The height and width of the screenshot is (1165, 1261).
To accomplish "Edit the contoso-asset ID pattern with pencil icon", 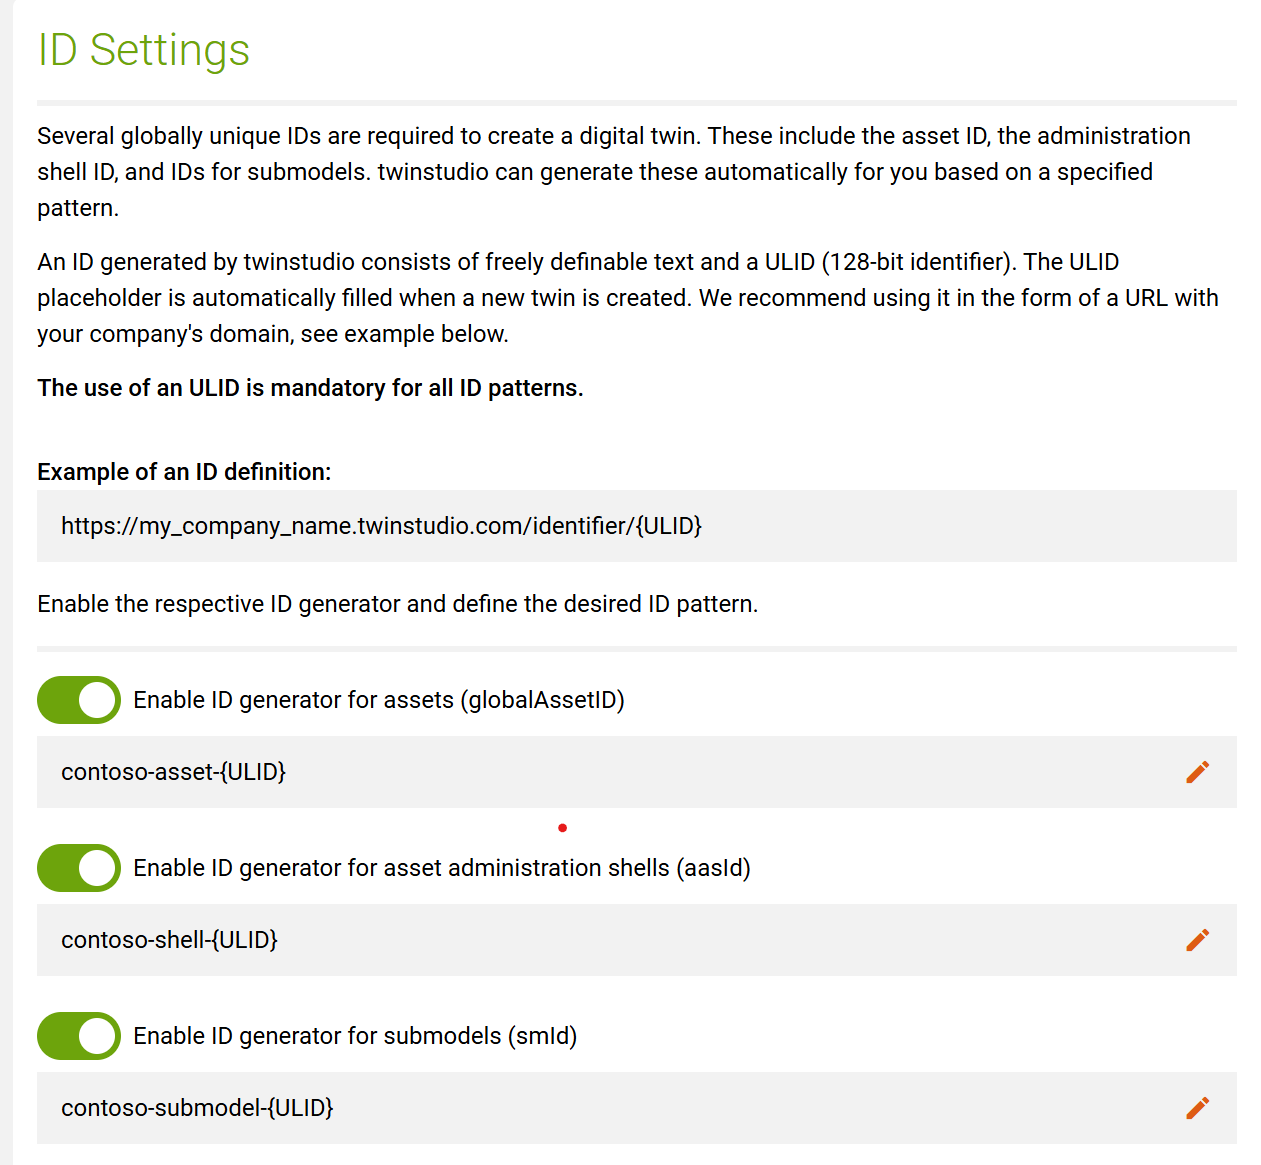I will tap(1197, 772).
